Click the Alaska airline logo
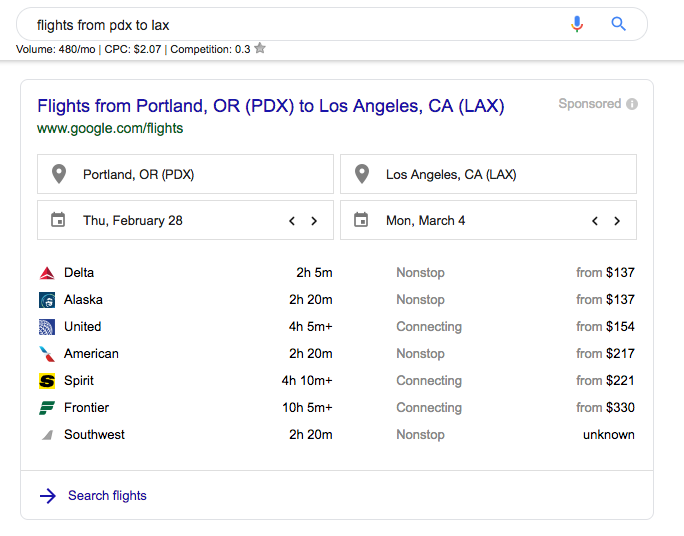 47,300
